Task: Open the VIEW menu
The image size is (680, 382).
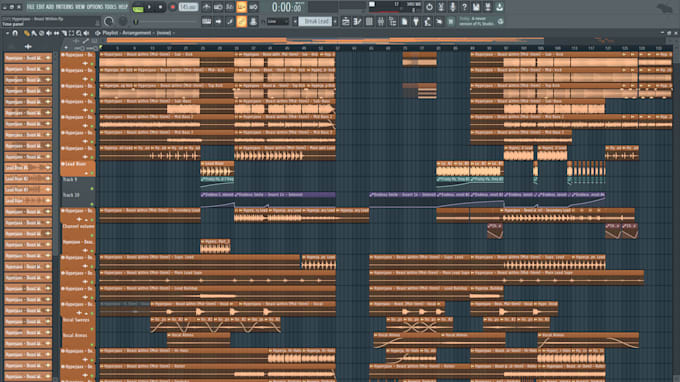Action: [x=80, y=7]
